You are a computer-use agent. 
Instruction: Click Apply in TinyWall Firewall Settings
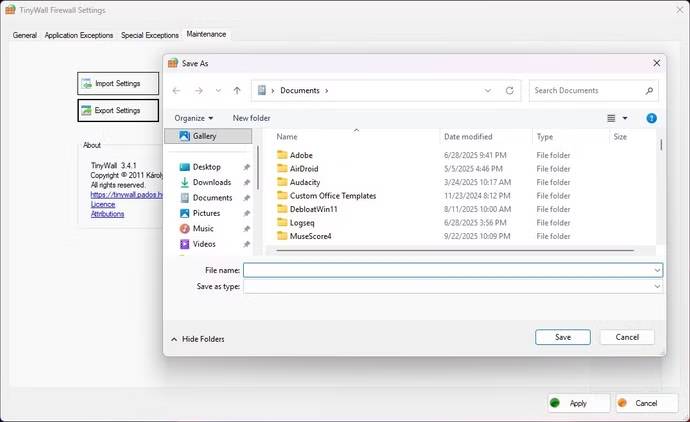[578, 403]
